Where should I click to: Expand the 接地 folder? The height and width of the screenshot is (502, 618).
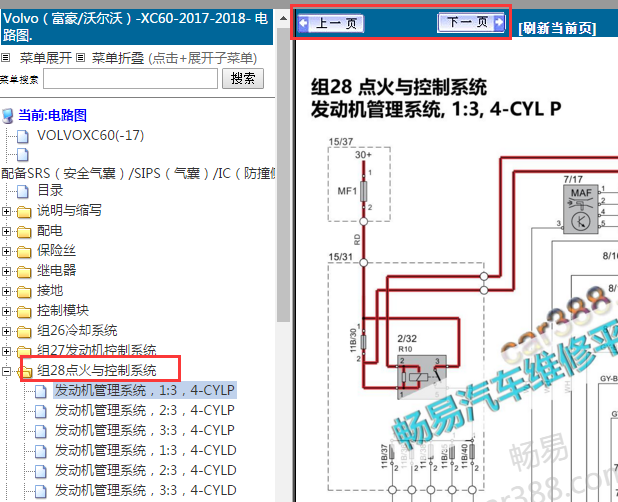[x=6, y=291]
